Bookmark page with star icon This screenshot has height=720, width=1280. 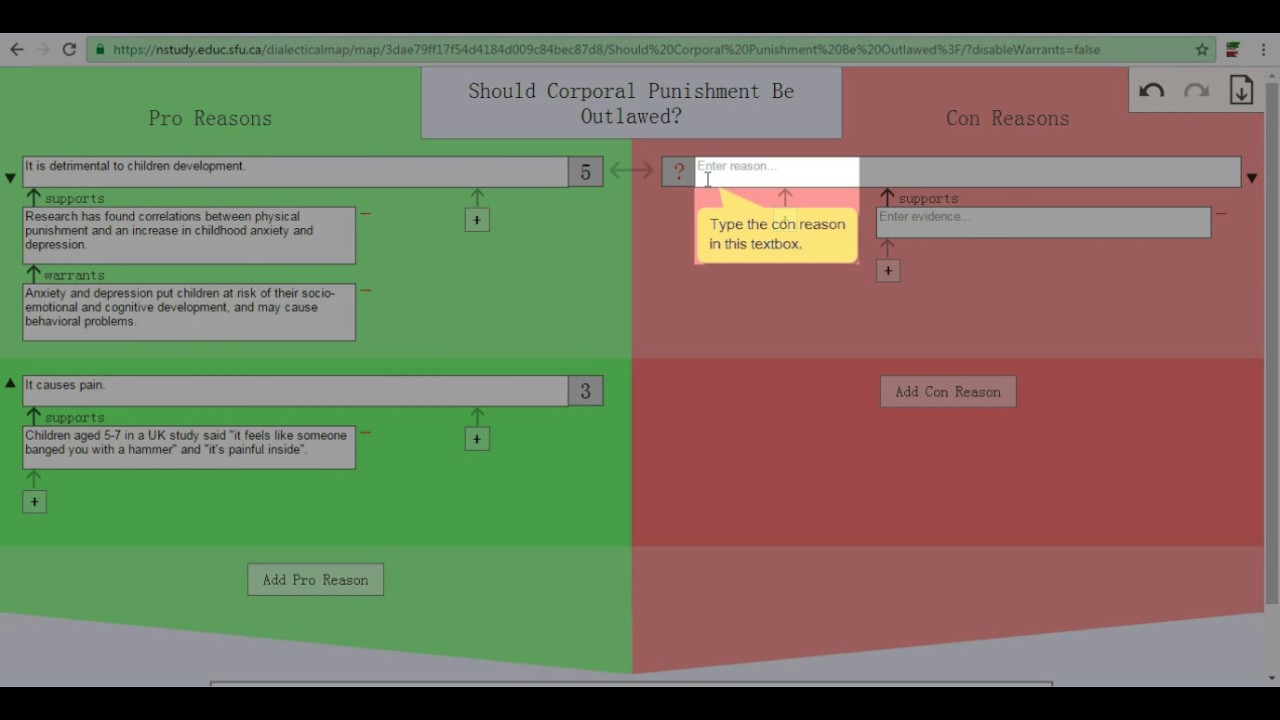coord(1202,49)
